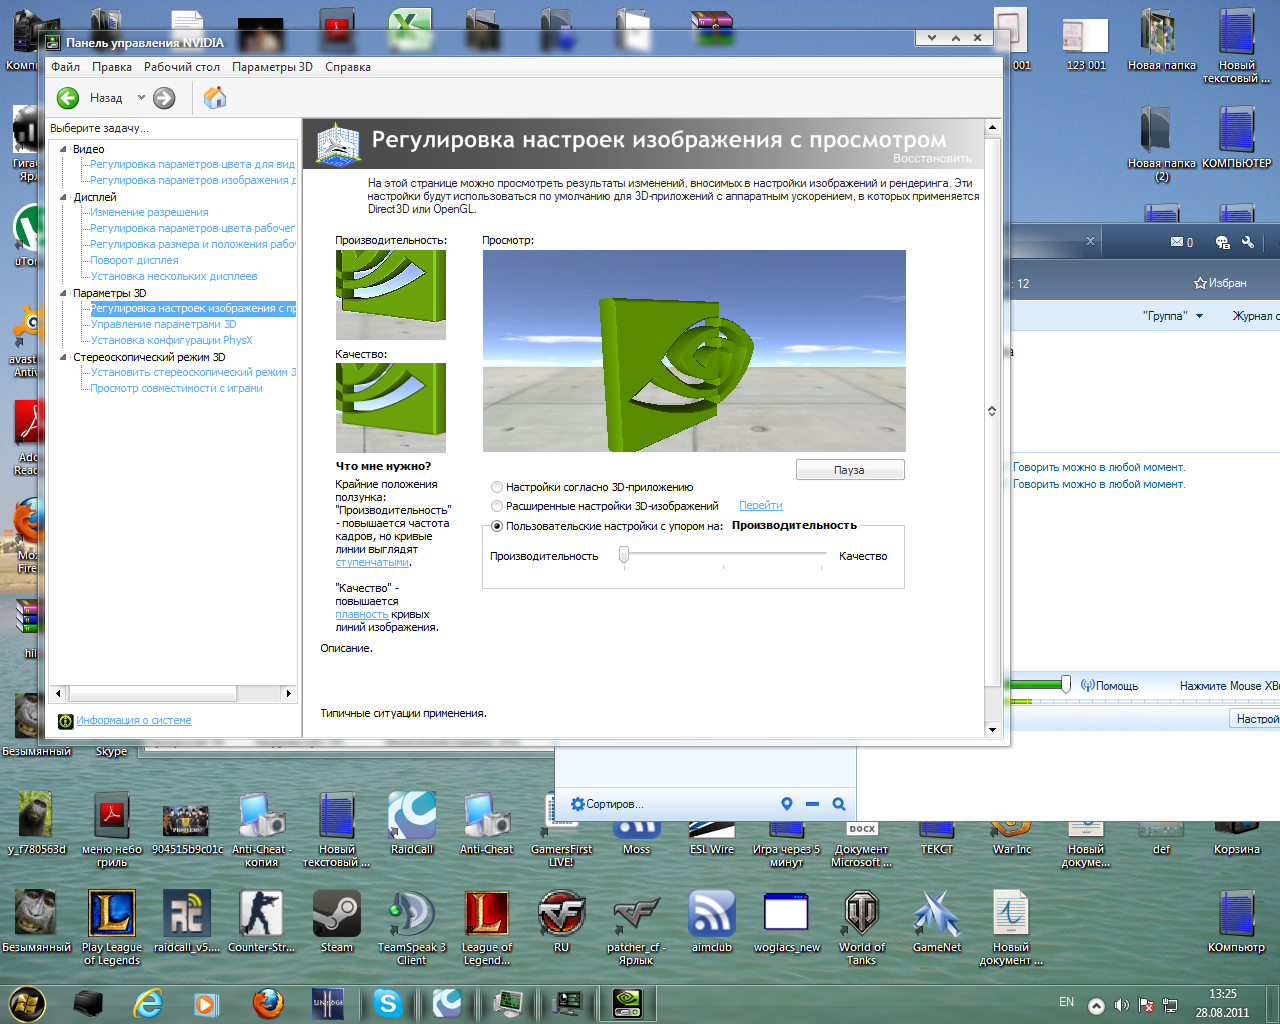The width and height of the screenshot is (1280, 1024).
Task: Click the Помощь button in background window
Action: [1109, 686]
